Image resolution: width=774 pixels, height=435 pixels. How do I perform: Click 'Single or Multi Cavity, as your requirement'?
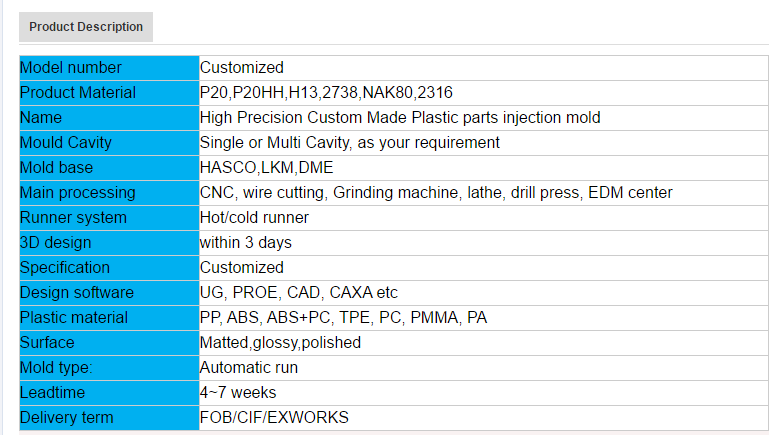click(x=349, y=143)
